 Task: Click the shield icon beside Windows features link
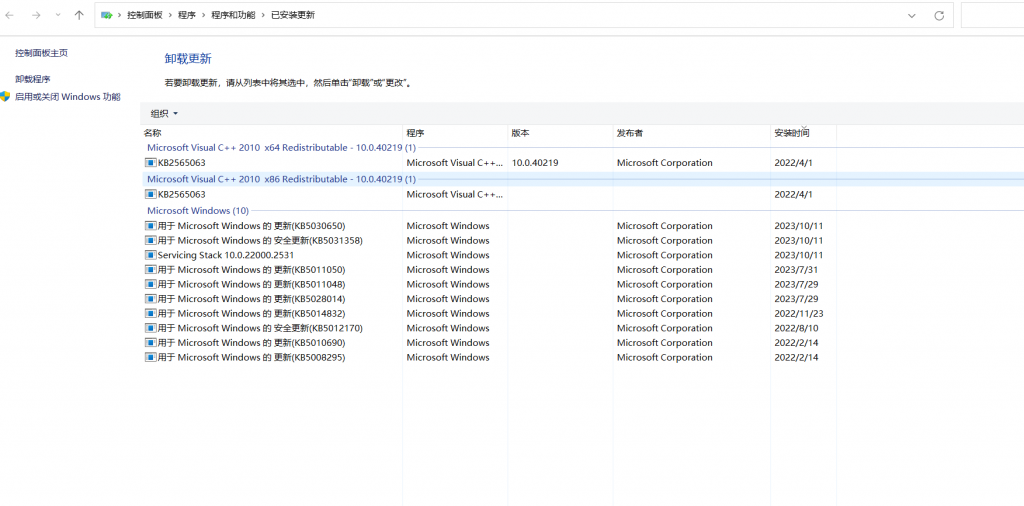[x=6, y=97]
